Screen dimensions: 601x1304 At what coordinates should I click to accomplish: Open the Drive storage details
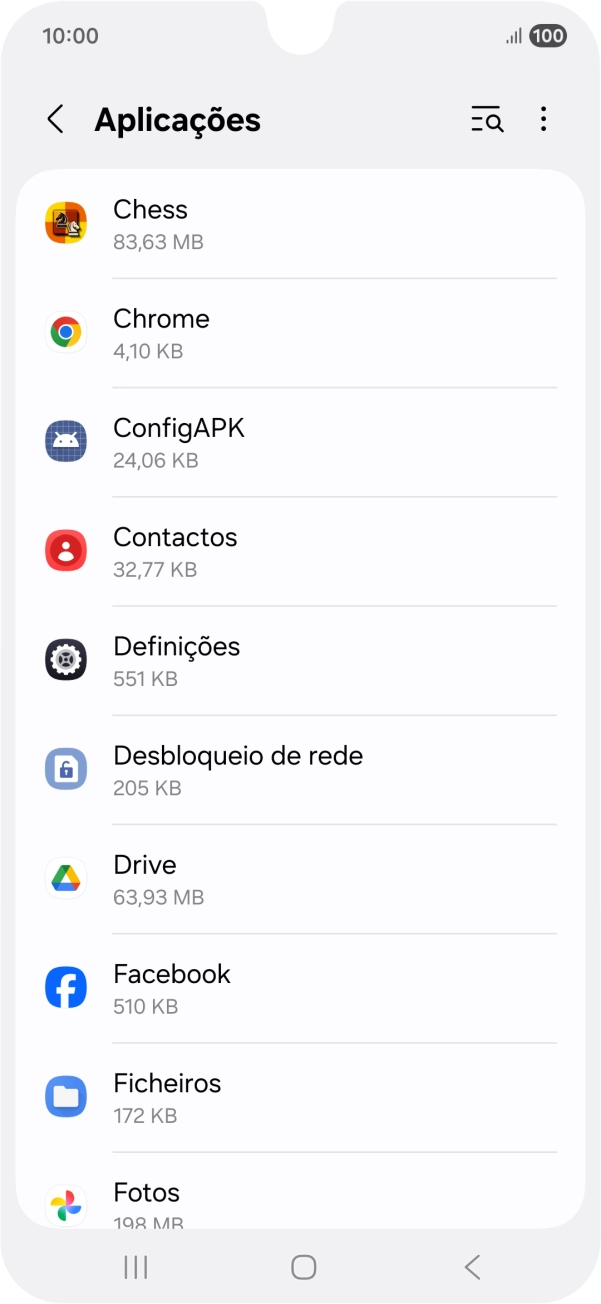tap(300, 878)
